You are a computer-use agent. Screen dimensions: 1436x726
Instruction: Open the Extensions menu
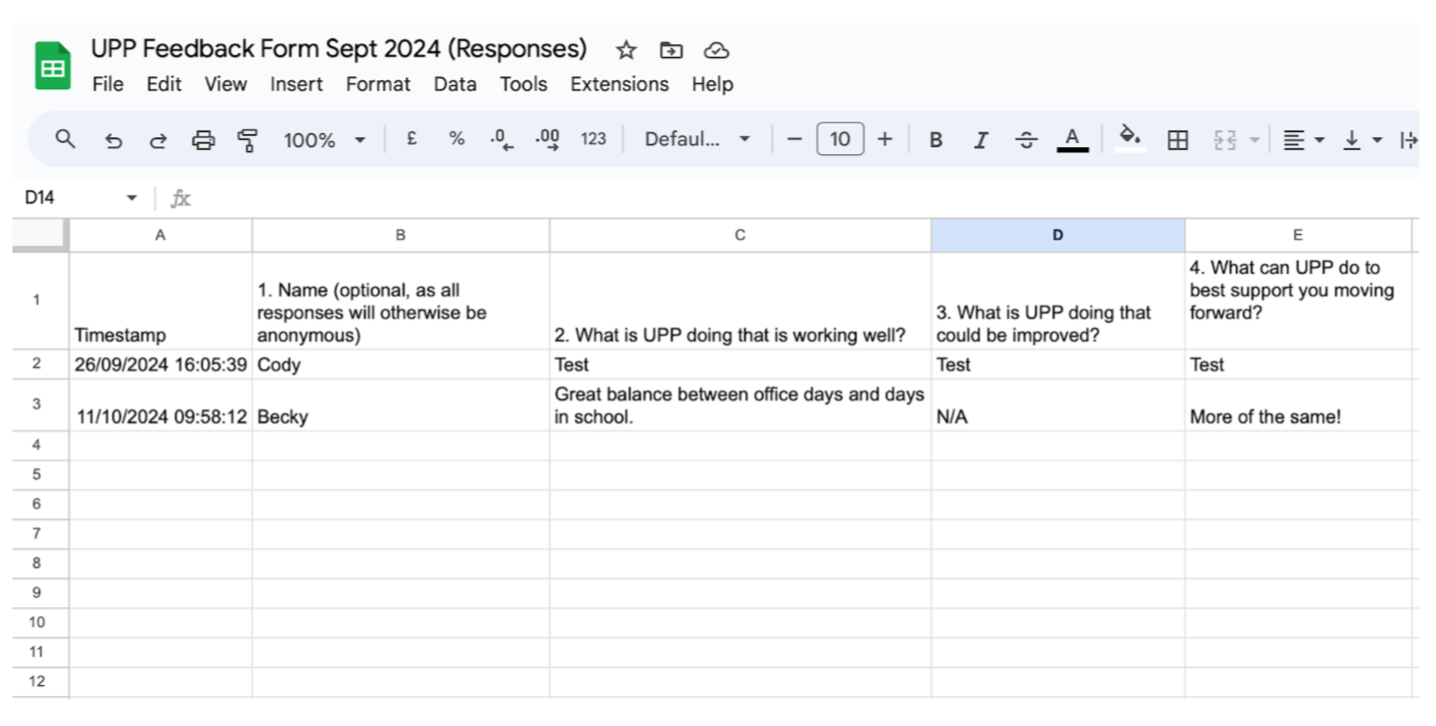619,84
